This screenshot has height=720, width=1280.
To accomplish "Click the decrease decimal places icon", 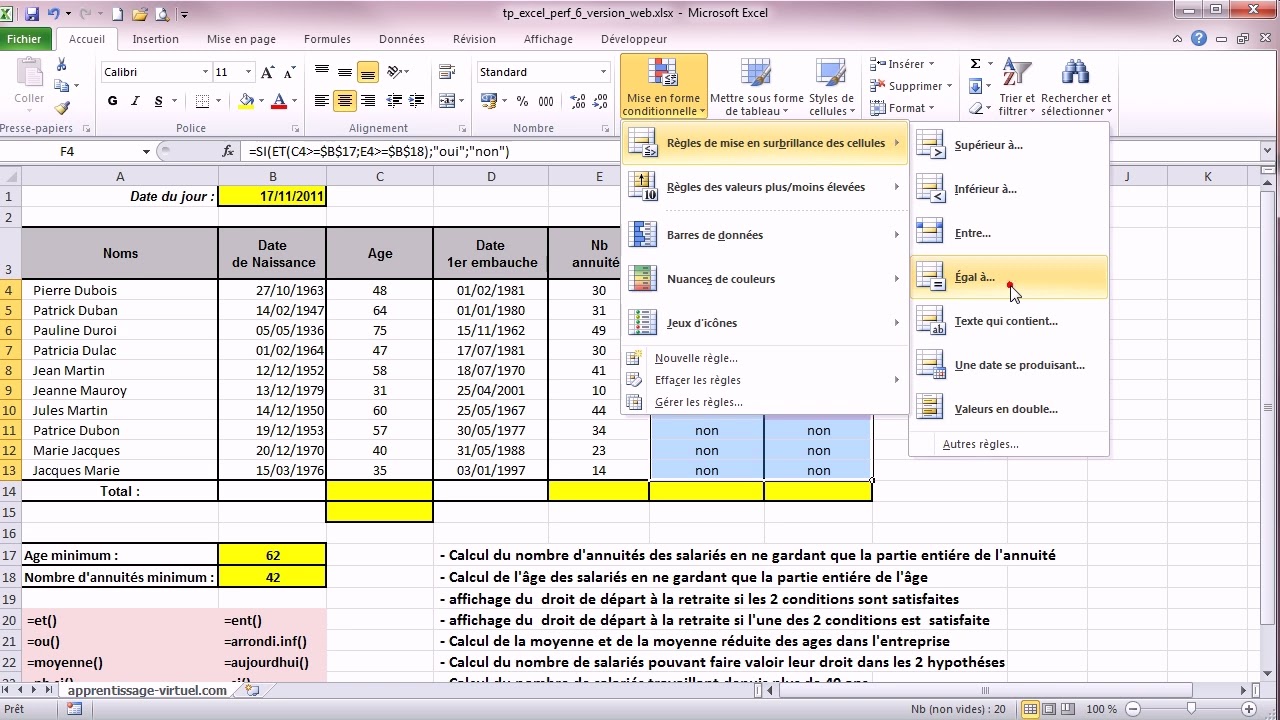I will click(x=598, y=101).
